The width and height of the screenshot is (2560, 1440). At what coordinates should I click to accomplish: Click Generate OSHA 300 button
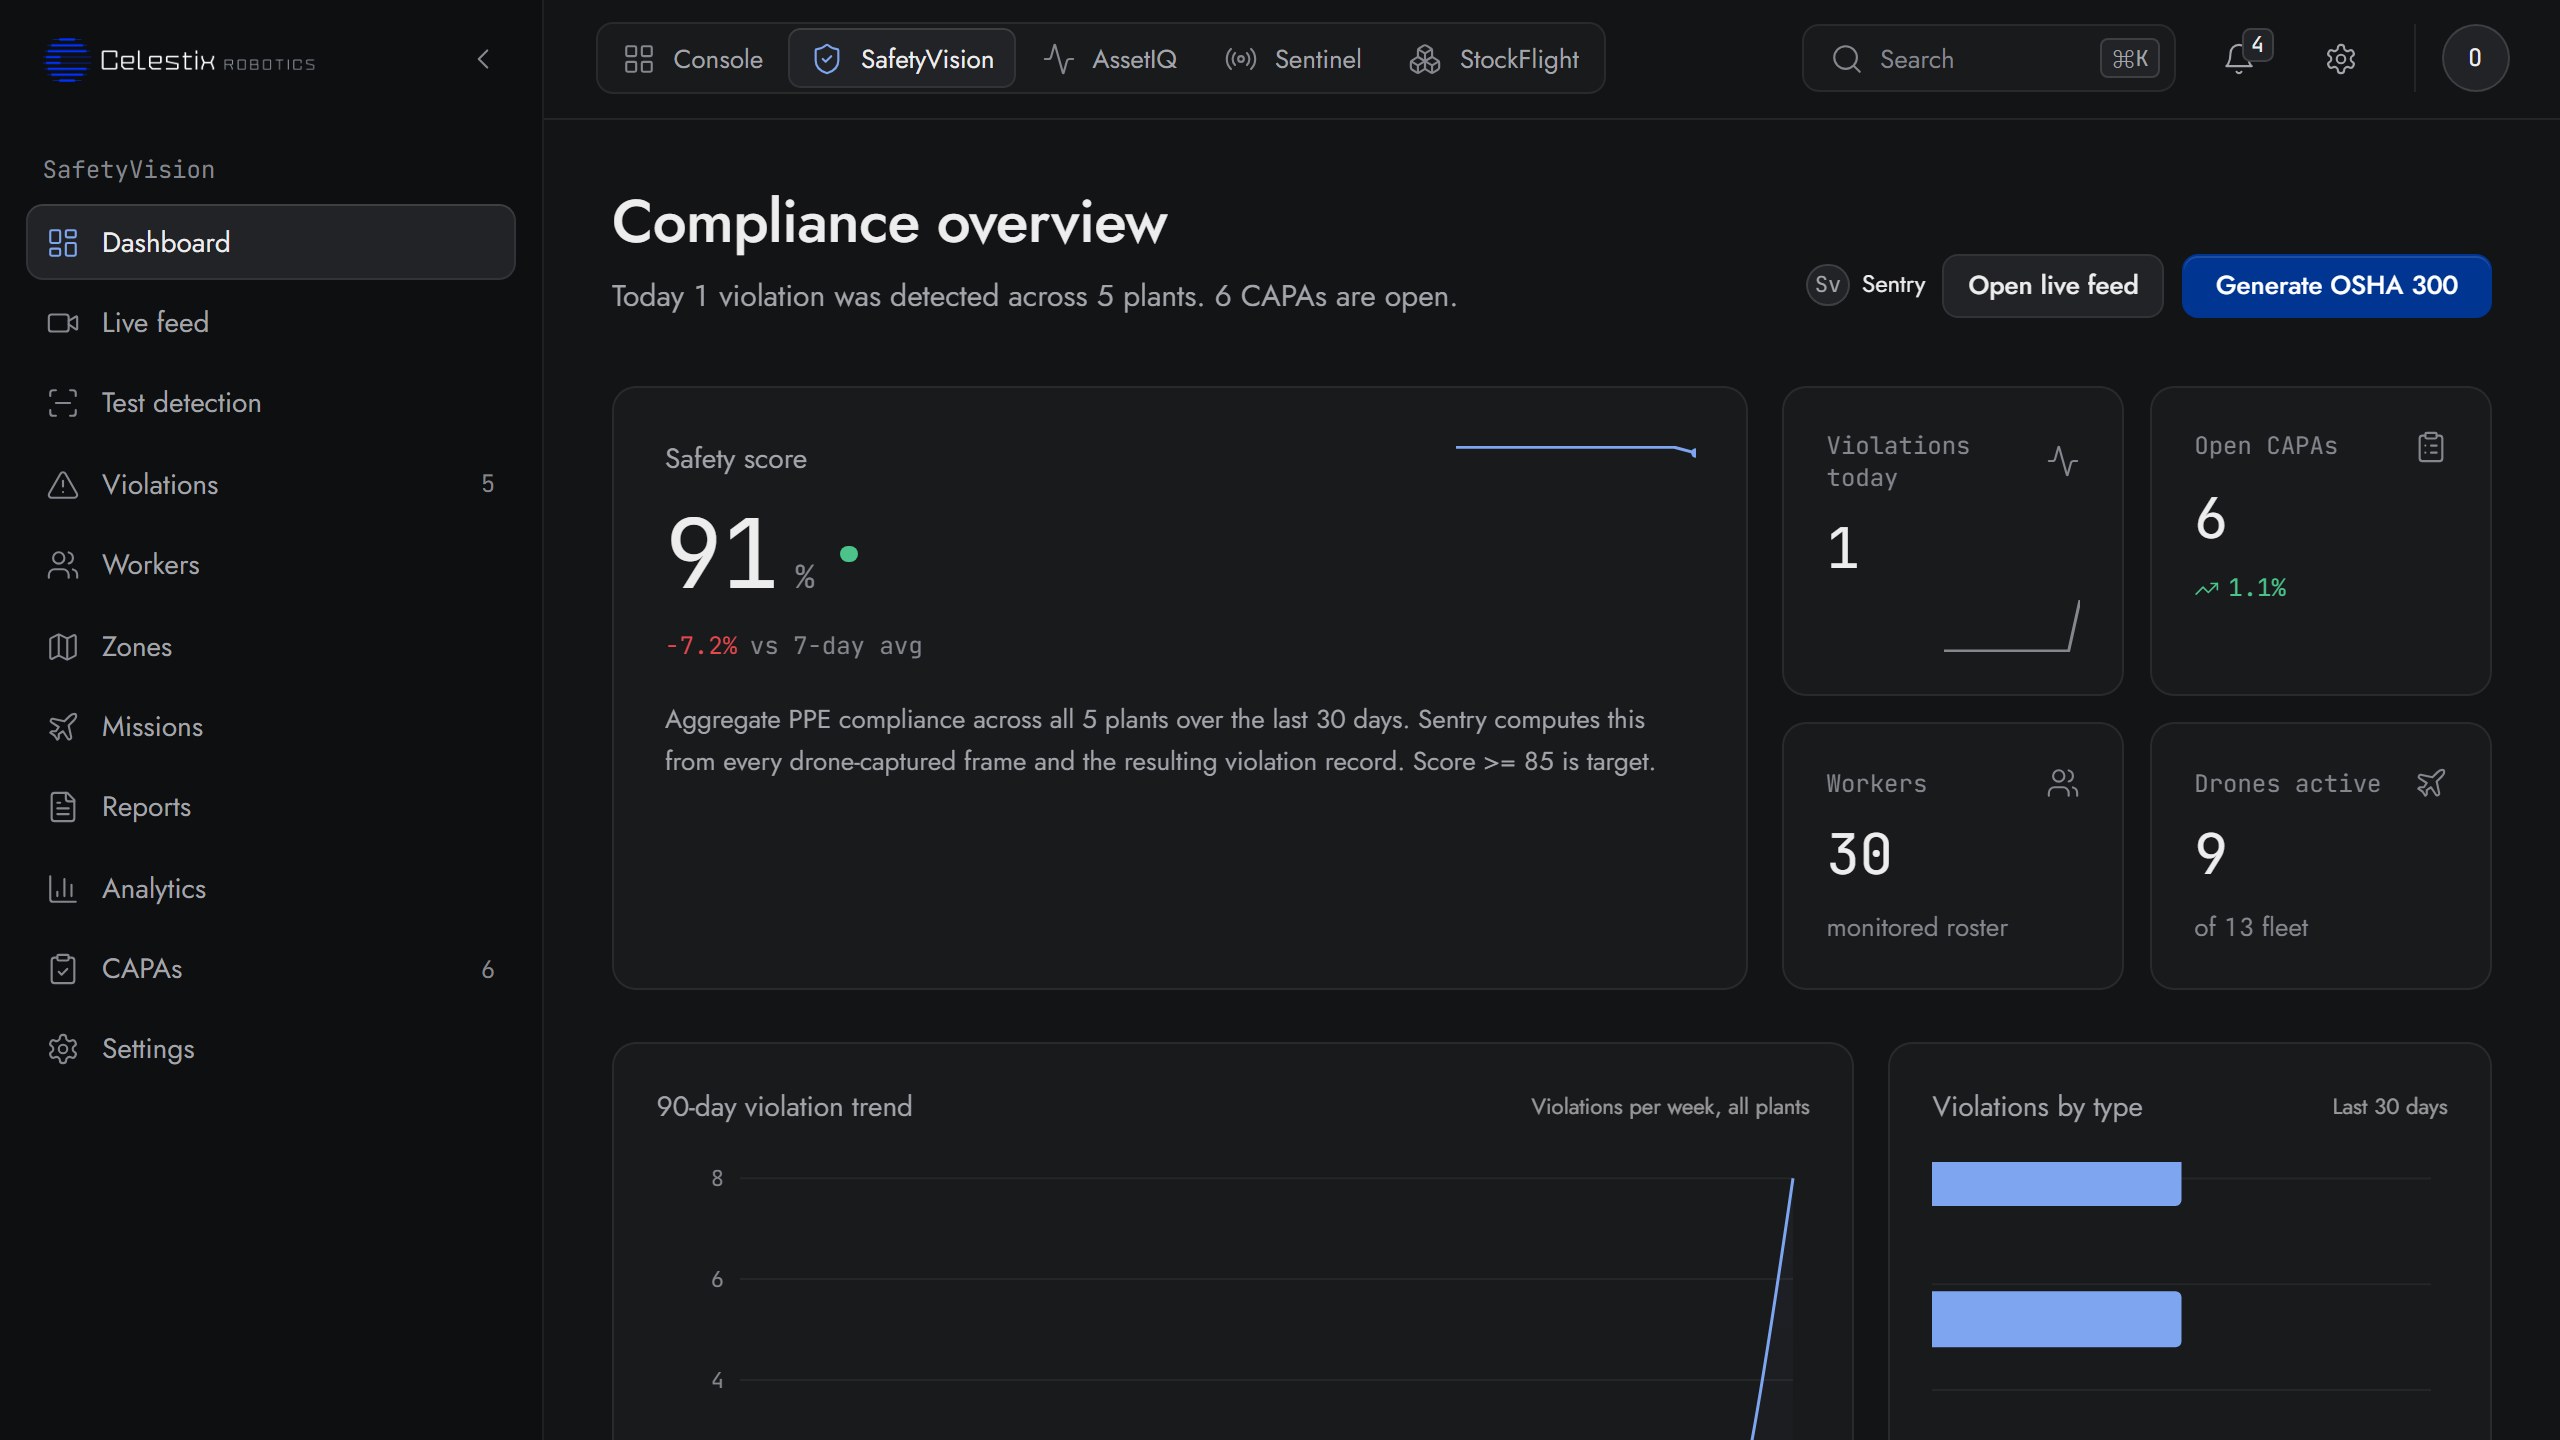coord(2336,286)
